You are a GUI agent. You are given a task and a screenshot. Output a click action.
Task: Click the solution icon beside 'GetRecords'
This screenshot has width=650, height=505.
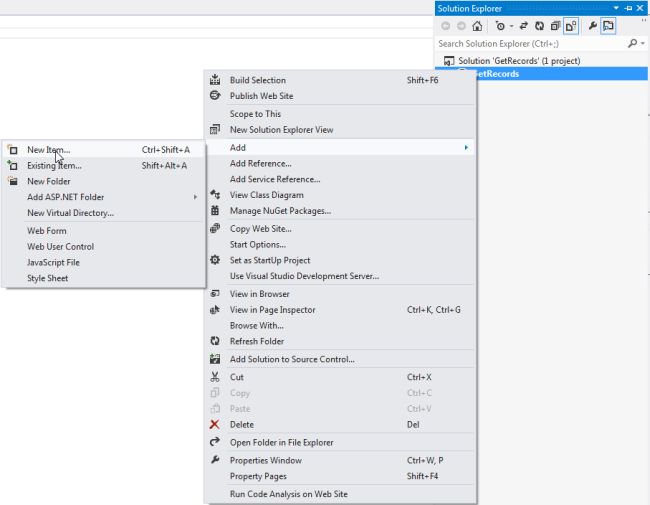pos(449,61)
